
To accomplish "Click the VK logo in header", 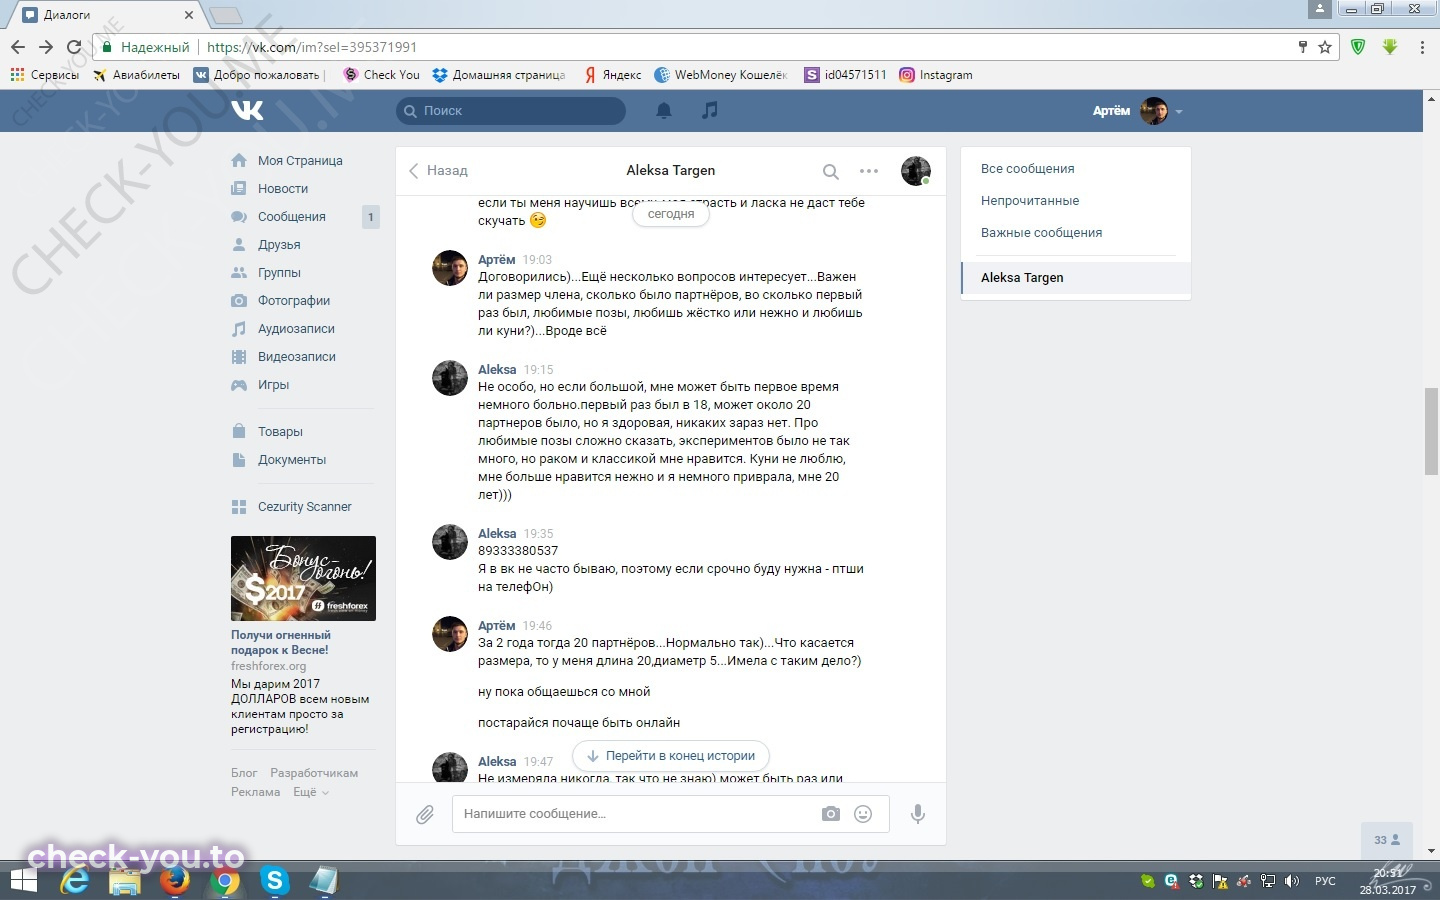I will [x=247, y=110].
